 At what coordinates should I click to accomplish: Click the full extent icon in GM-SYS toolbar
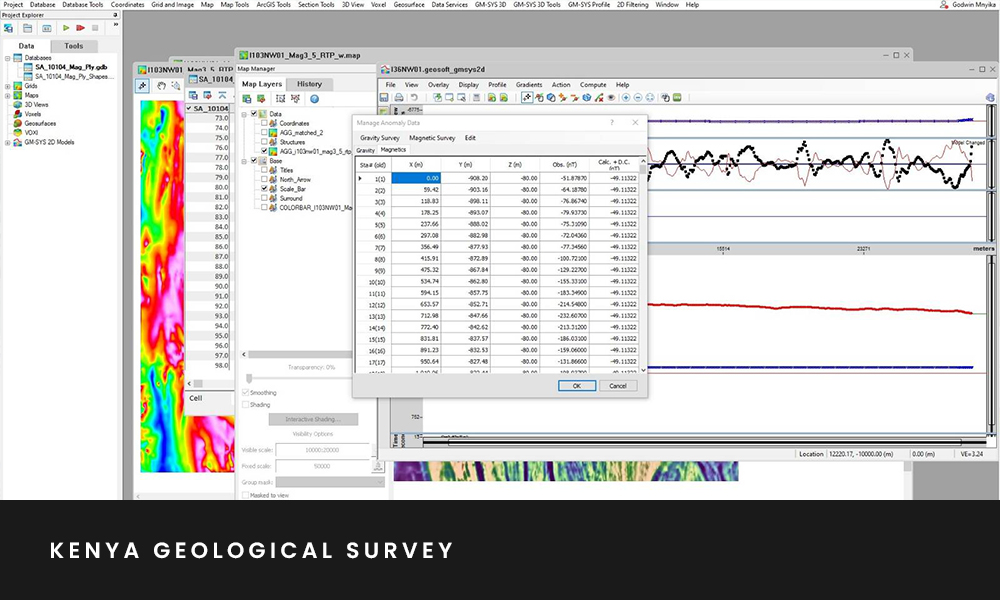pyautogui.click(x=650, y=98)
